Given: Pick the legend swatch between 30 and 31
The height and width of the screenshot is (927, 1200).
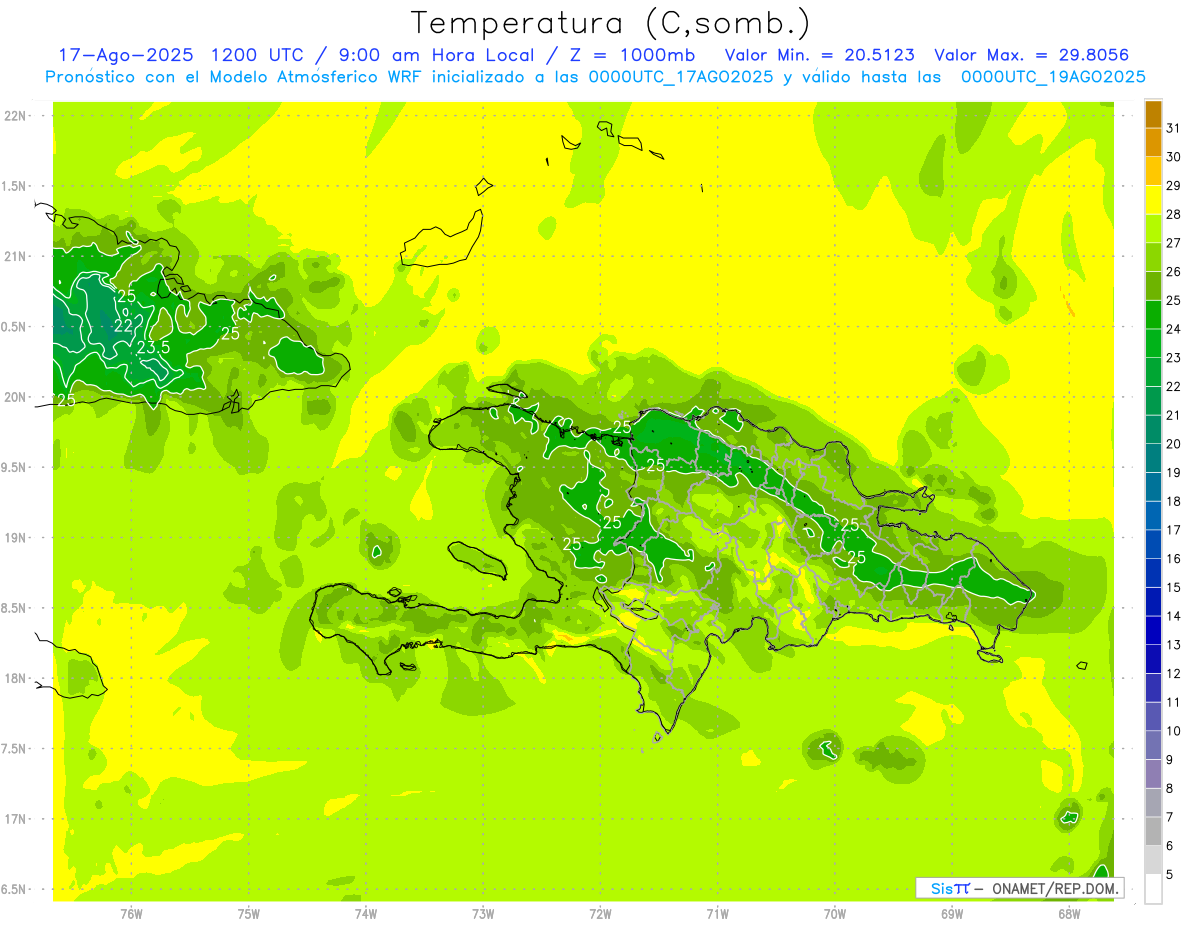Looking at the screenshot, I should pyautogui.click(x=1153, y=143).
